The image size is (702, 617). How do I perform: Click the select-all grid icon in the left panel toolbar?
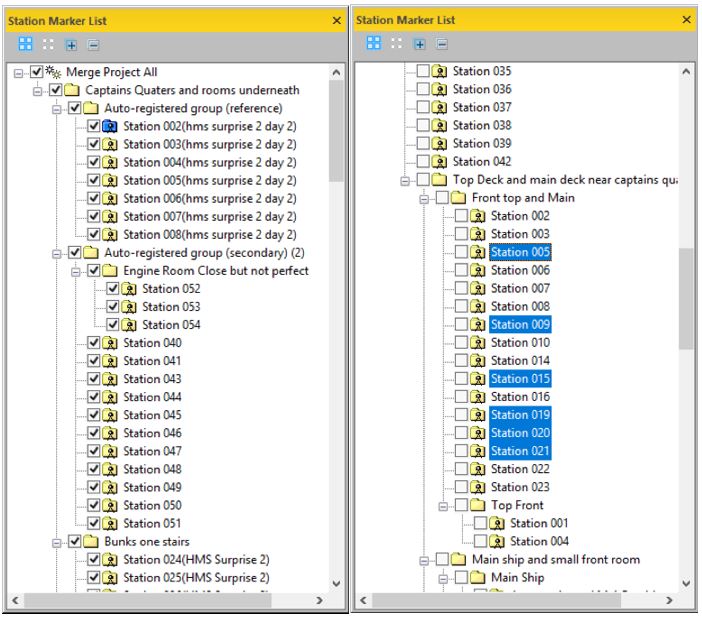pyautogui.click(x=26, y=44)
